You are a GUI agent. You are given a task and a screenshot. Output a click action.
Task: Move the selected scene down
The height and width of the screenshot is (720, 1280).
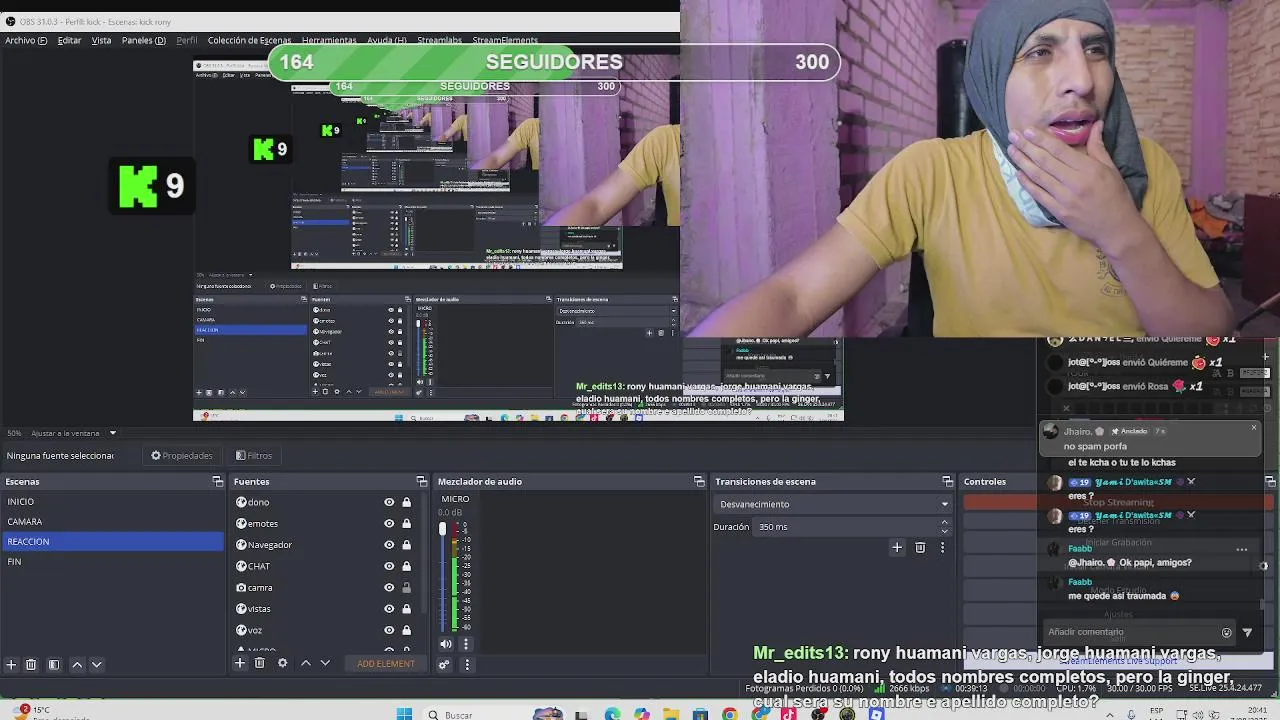coord(97,664)
